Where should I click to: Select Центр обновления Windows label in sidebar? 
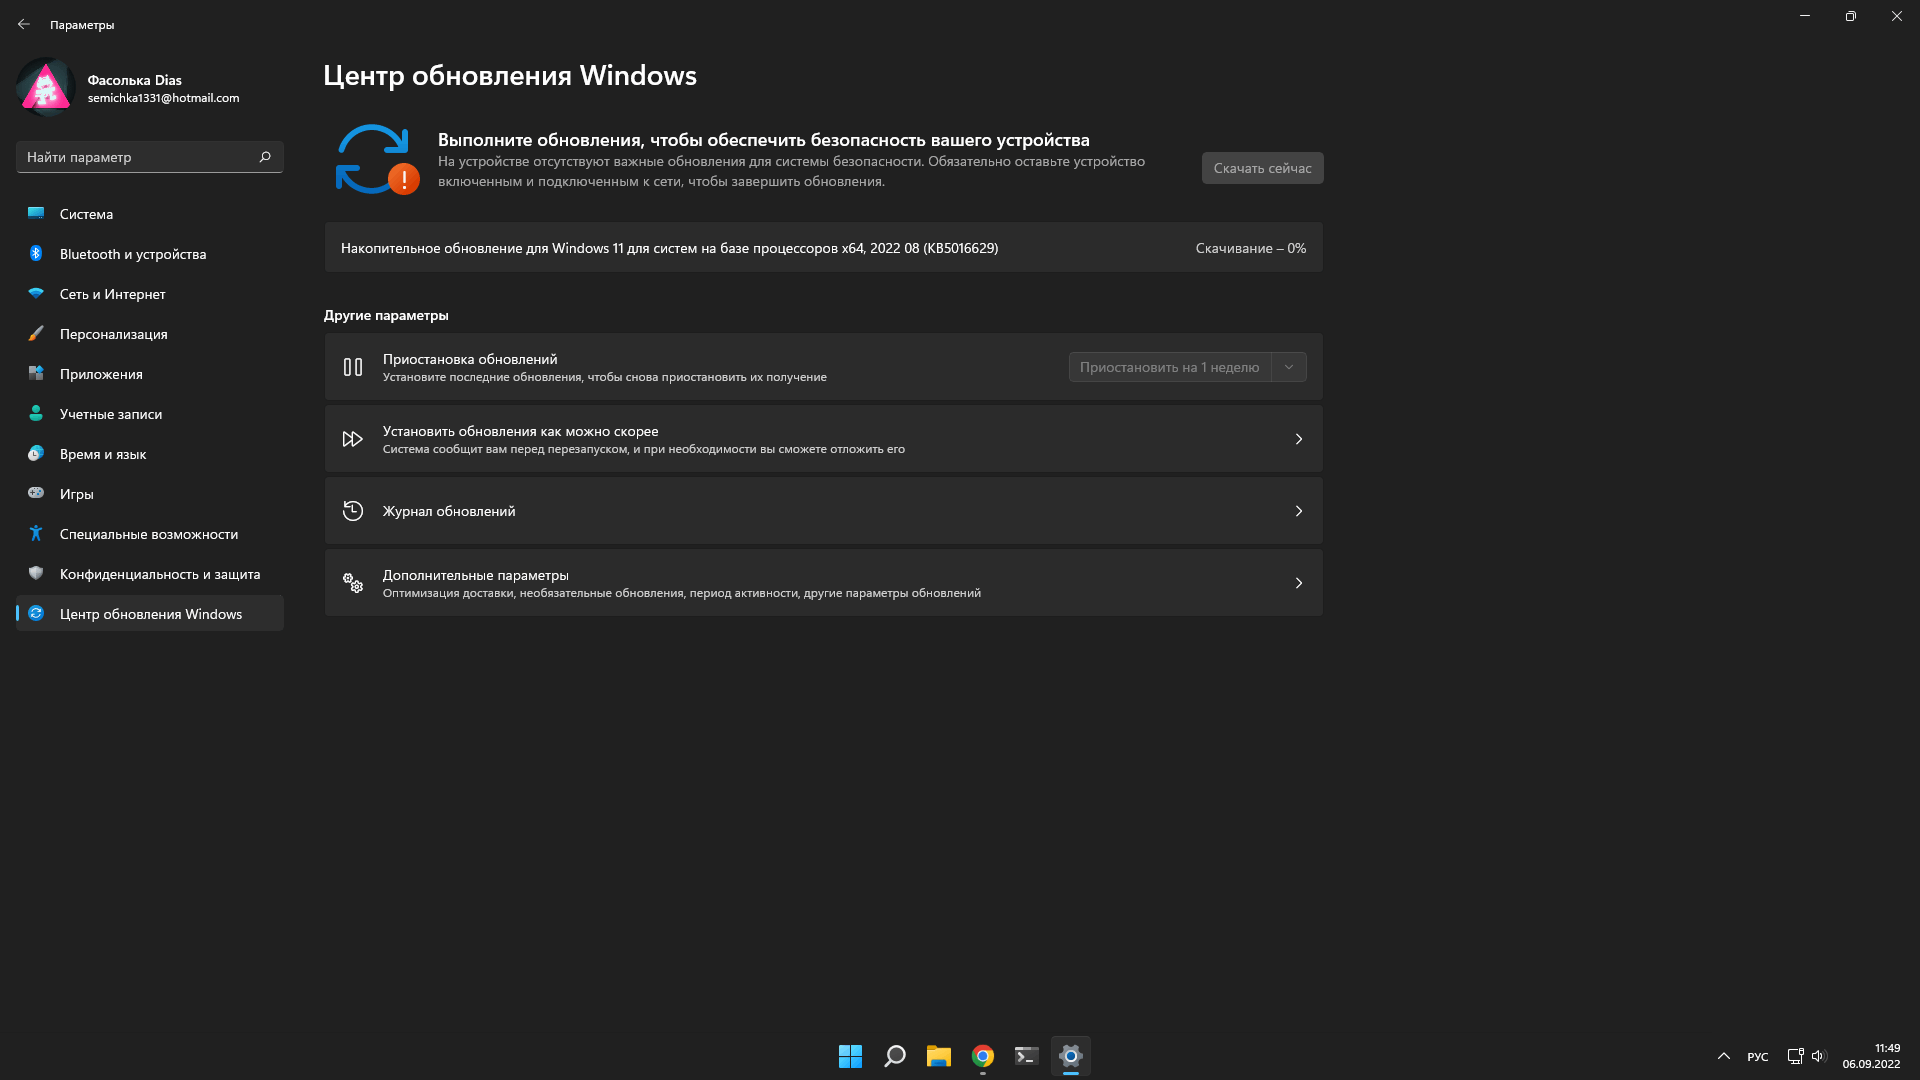coord(151,614)
